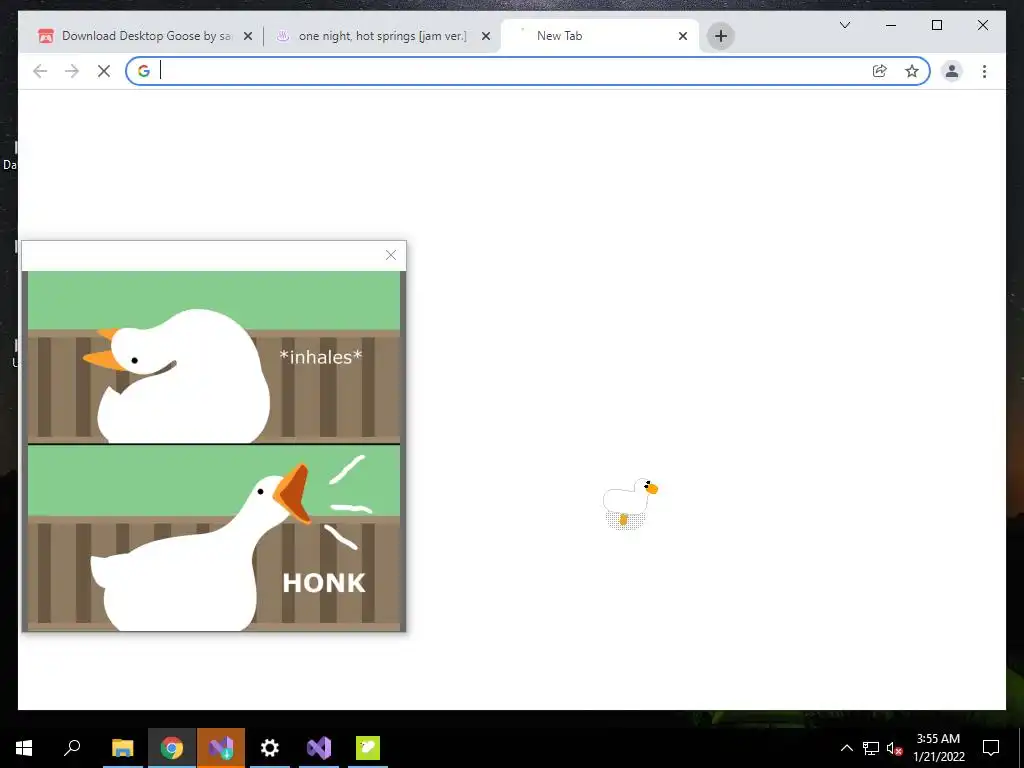Image resolution: width=1024 pixels, height=768 pixels.
Task: Close the Download Desktop Goose tab
Action: [x=248, y=37]
